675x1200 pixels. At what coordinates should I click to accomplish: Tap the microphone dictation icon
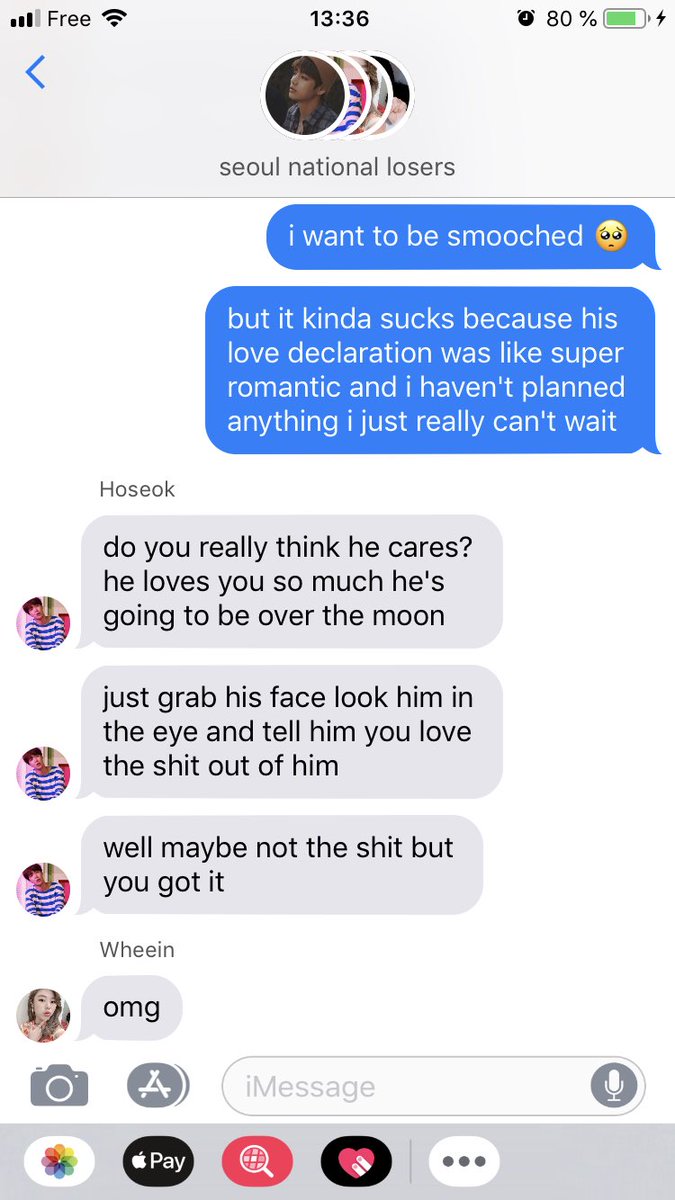click(613, 1085)
